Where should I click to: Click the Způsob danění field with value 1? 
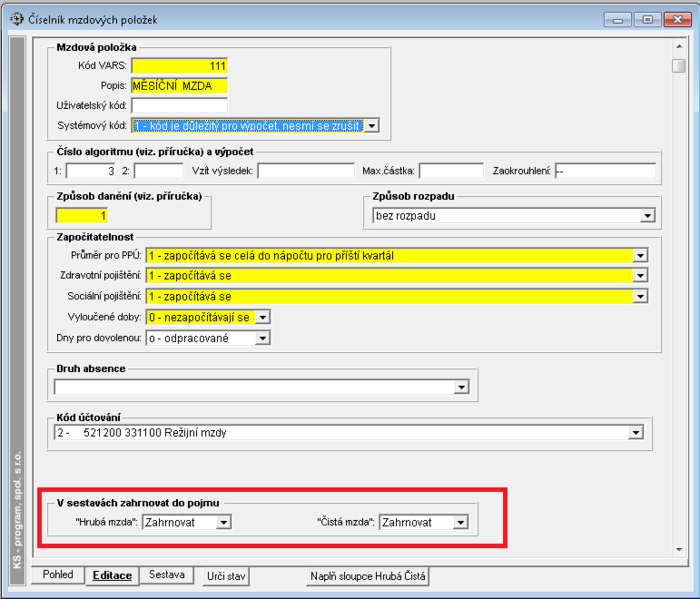82,216
